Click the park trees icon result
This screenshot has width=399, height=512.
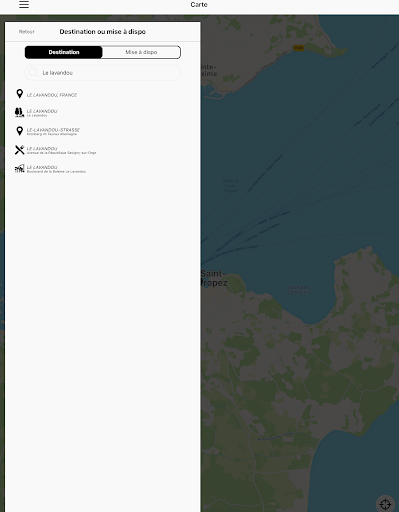[x=19, y=112]
